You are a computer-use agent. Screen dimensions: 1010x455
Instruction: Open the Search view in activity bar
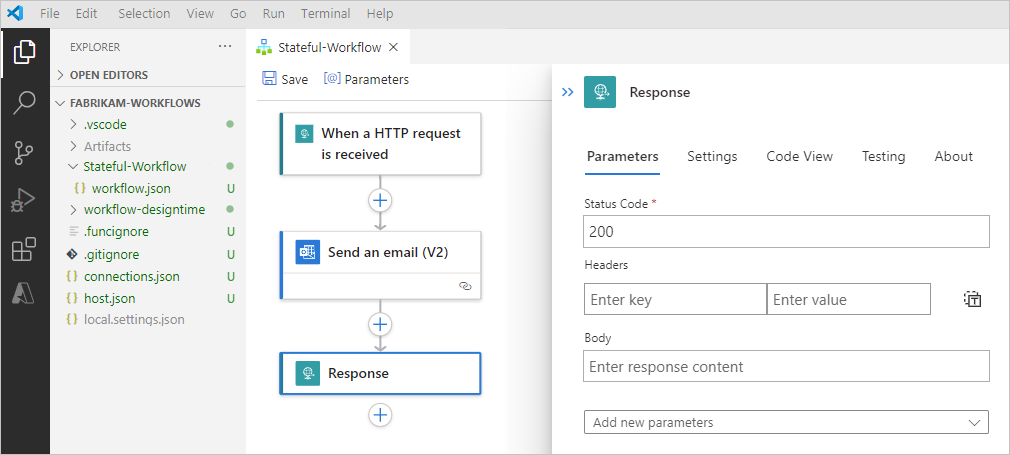(x=24, y=102)
